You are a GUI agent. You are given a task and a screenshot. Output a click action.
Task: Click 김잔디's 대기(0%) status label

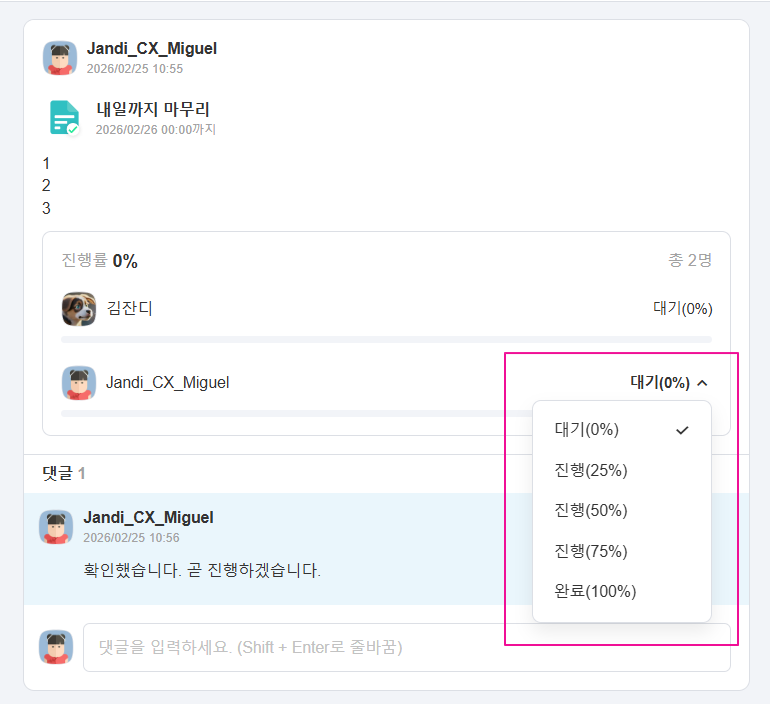682,309
